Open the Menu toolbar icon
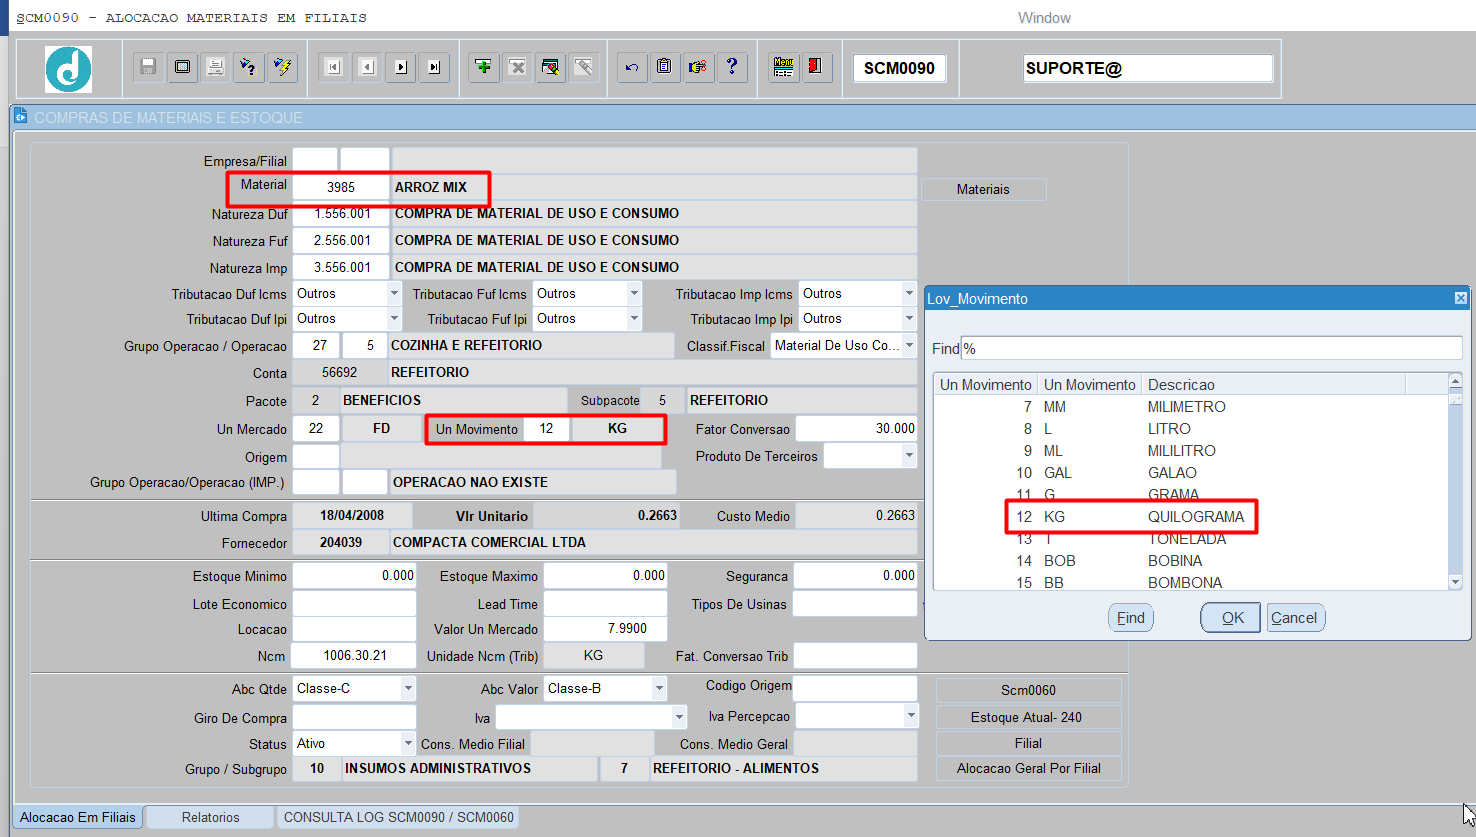The image size is (1476, 837). tap(784, 67)
